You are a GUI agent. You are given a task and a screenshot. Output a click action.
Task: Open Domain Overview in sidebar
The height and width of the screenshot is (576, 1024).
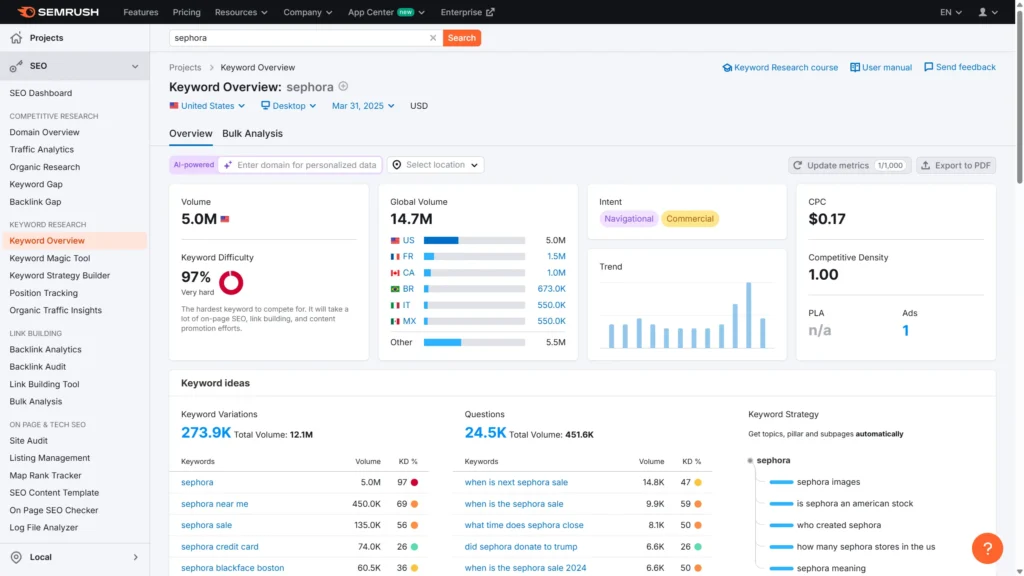click(x=44, y=132)
